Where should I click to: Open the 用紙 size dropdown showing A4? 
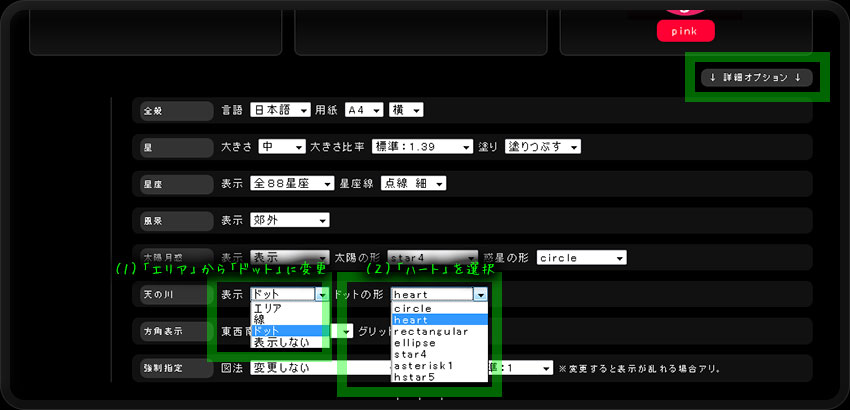(364, 110)
